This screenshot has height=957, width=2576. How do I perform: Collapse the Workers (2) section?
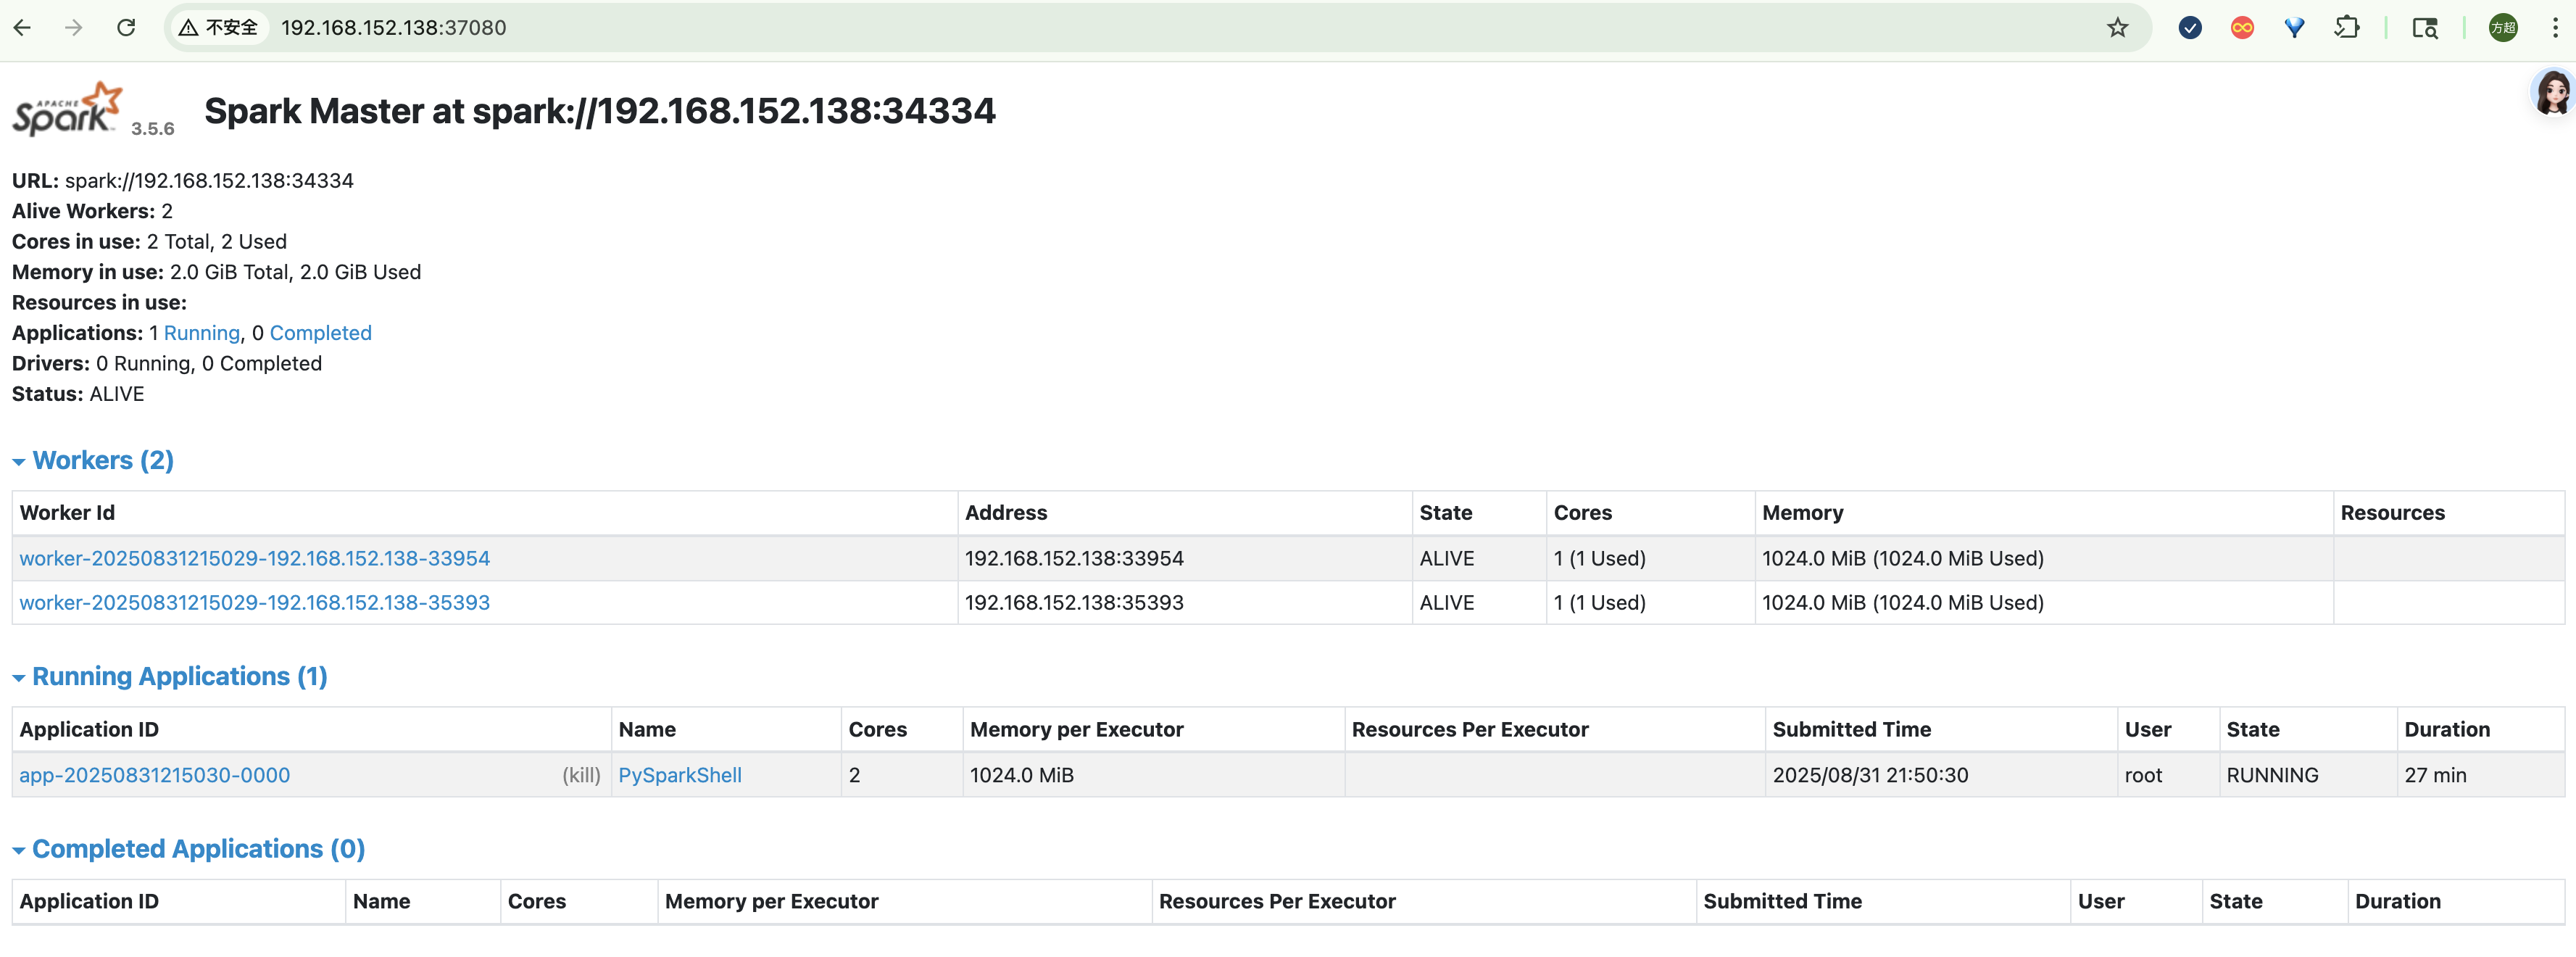tap(93, 460)
